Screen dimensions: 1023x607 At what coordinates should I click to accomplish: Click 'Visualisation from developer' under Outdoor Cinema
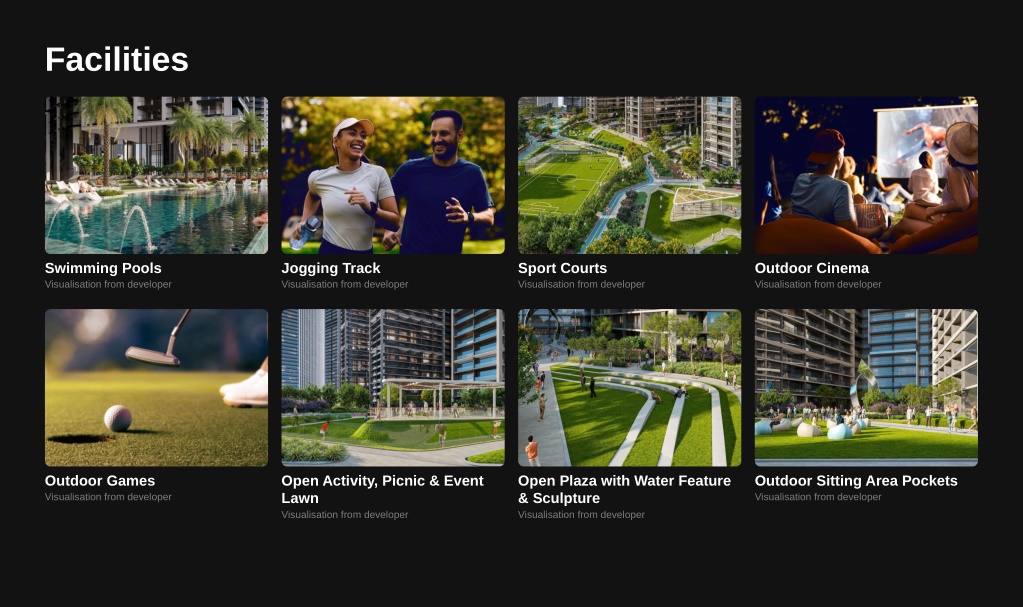pos(818,285)
